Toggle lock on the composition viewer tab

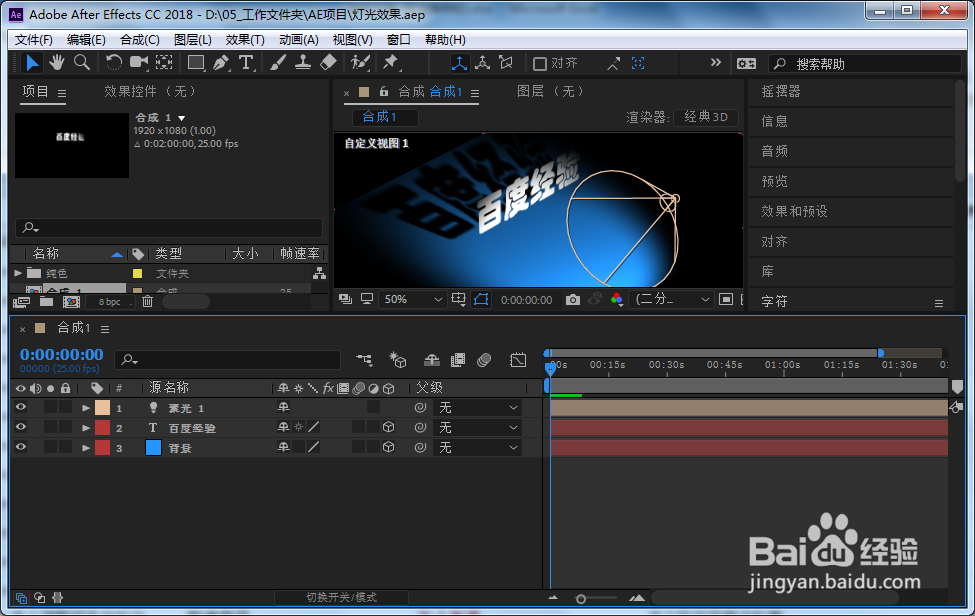[384, 91]
